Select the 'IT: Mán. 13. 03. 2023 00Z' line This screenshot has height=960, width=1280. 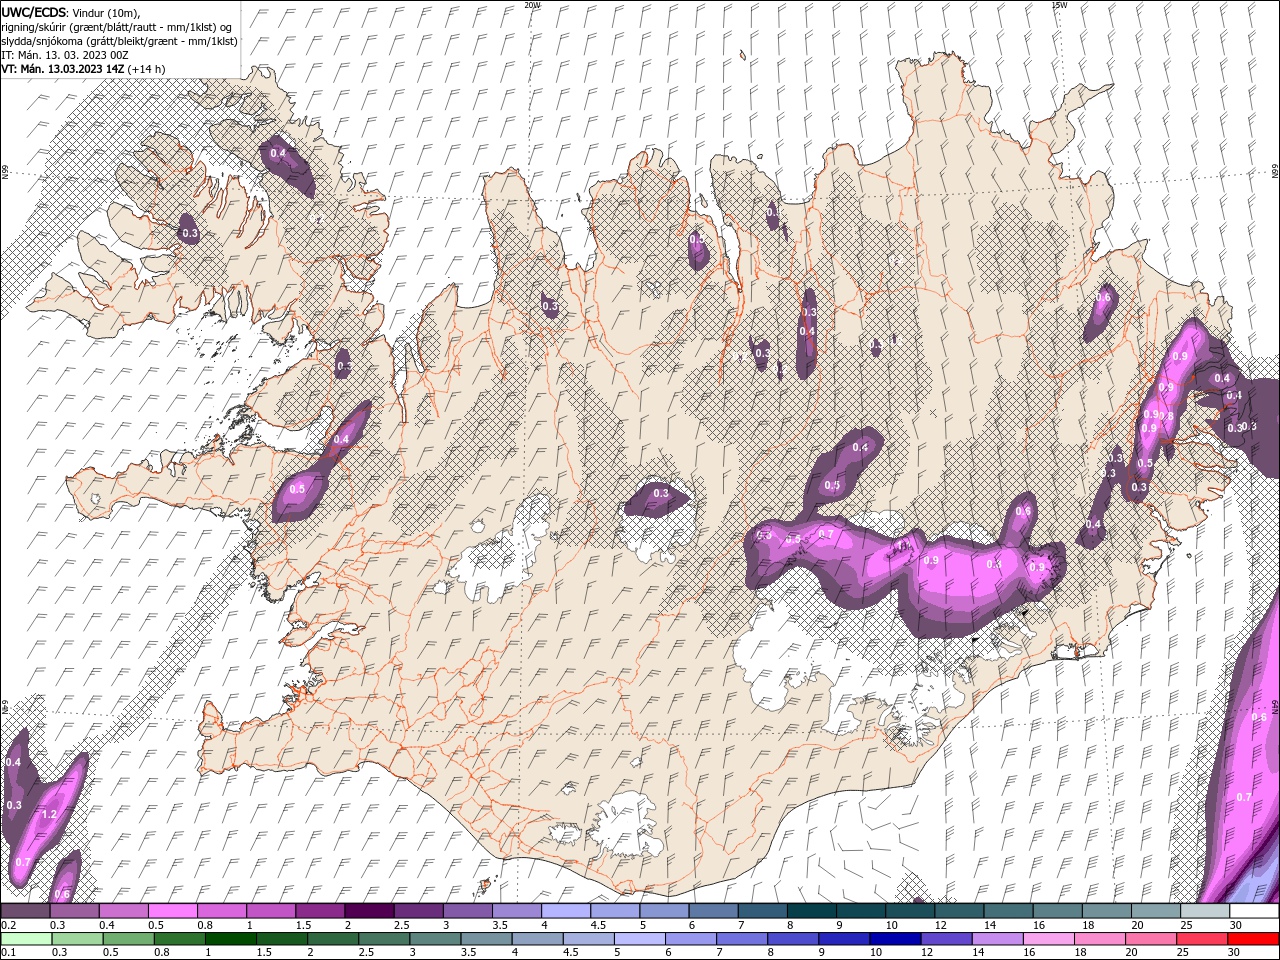tap(66, 55)
